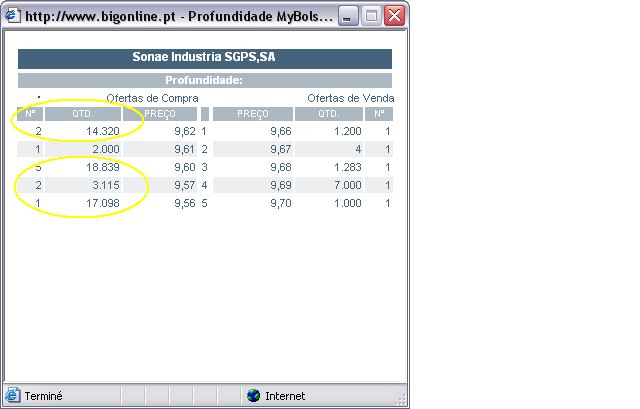
Task: Select buy quantity 14.320
Action: (x=103, y=131)
